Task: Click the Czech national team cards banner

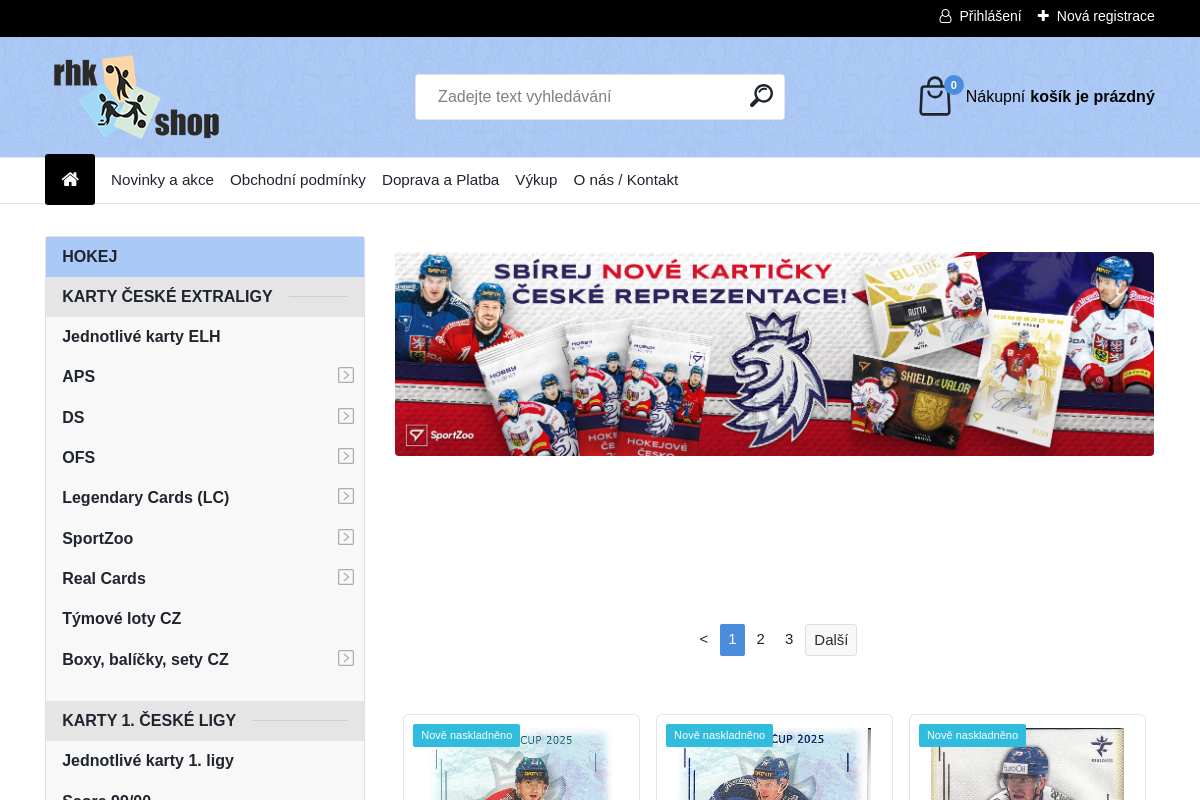Action: [x=774, y=354]
